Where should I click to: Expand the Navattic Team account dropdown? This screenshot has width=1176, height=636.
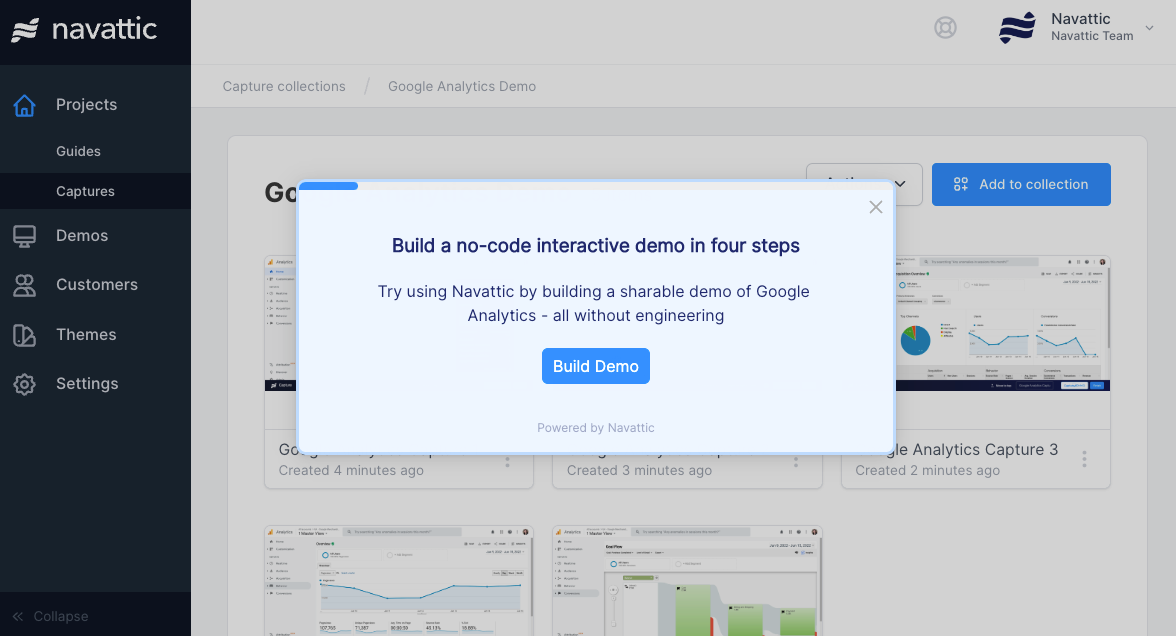pyautogui.click(x=1149, y=28)
